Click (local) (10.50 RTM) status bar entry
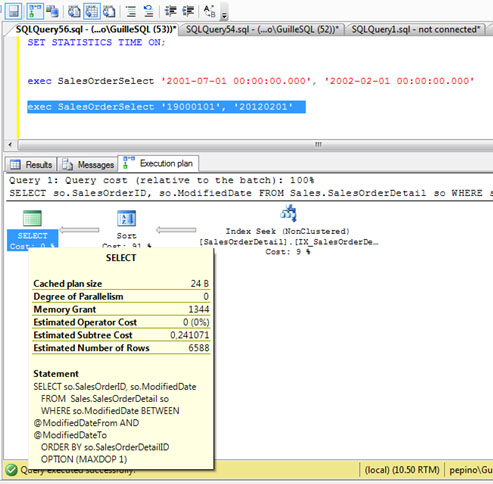The width and height of the screenshot is (493, 484). [x=402, y=470]
